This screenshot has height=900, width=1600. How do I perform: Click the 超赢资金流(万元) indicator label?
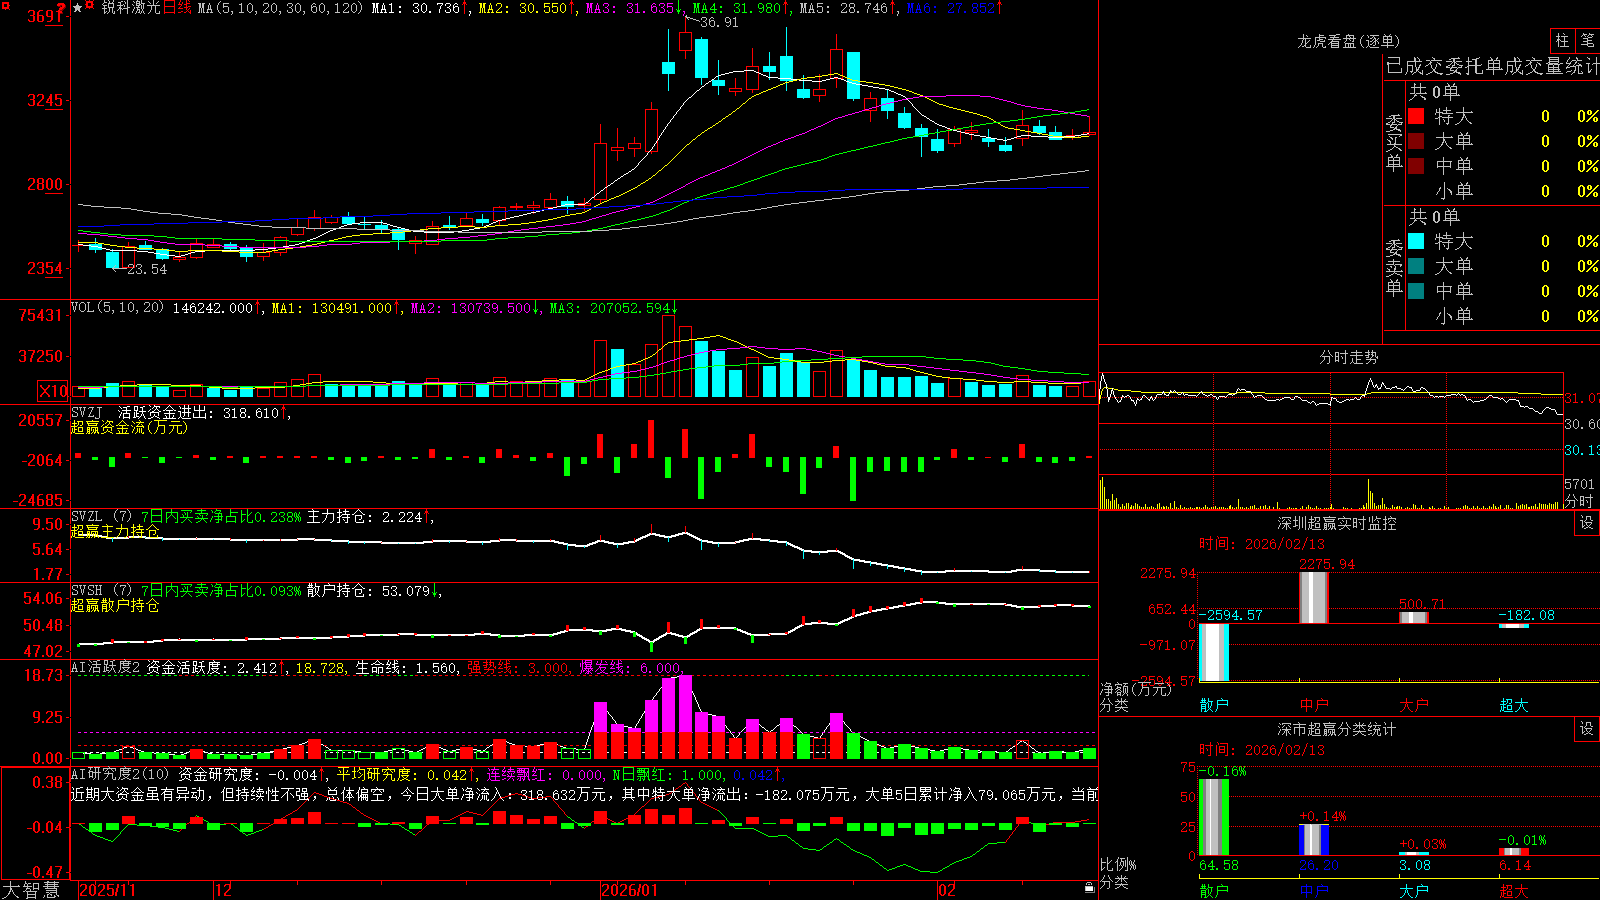point(129,427)
